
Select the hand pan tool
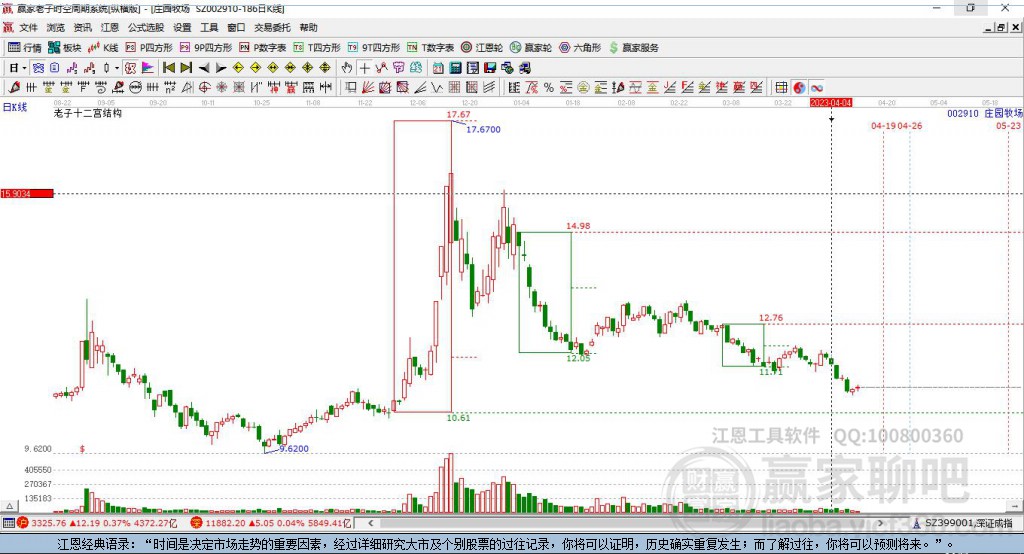(347, 68)
